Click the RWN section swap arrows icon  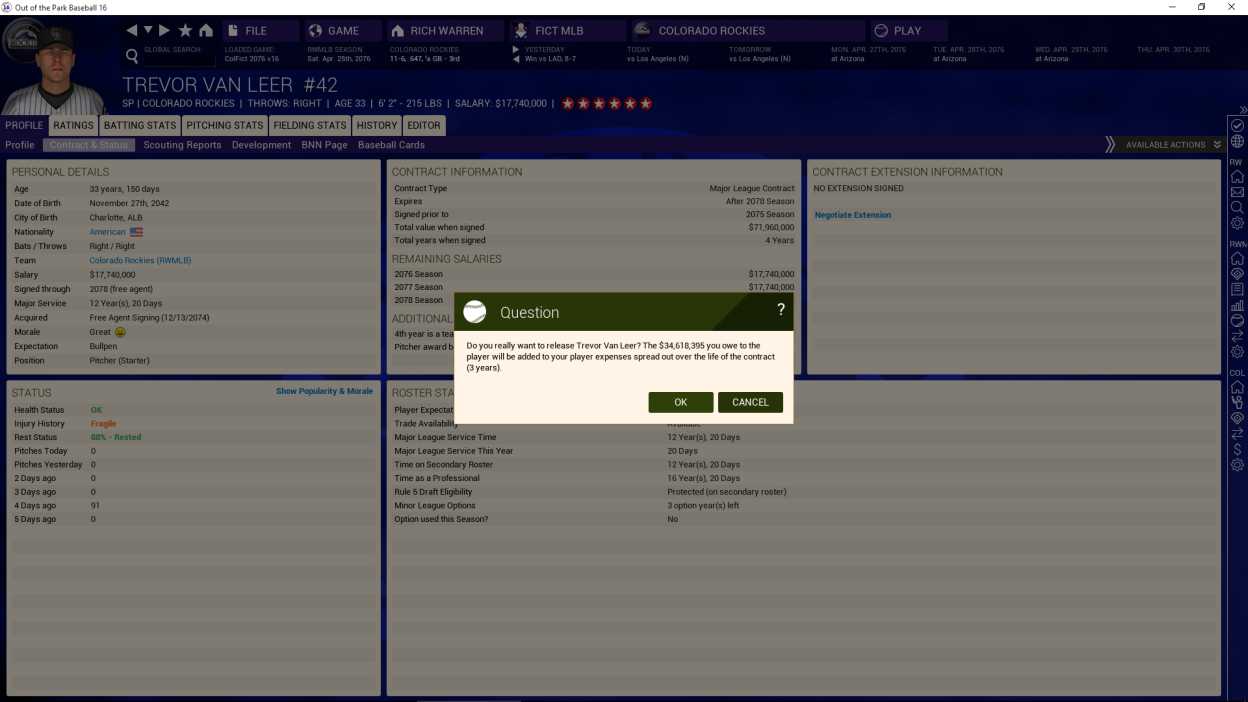tap(1237, 337)
